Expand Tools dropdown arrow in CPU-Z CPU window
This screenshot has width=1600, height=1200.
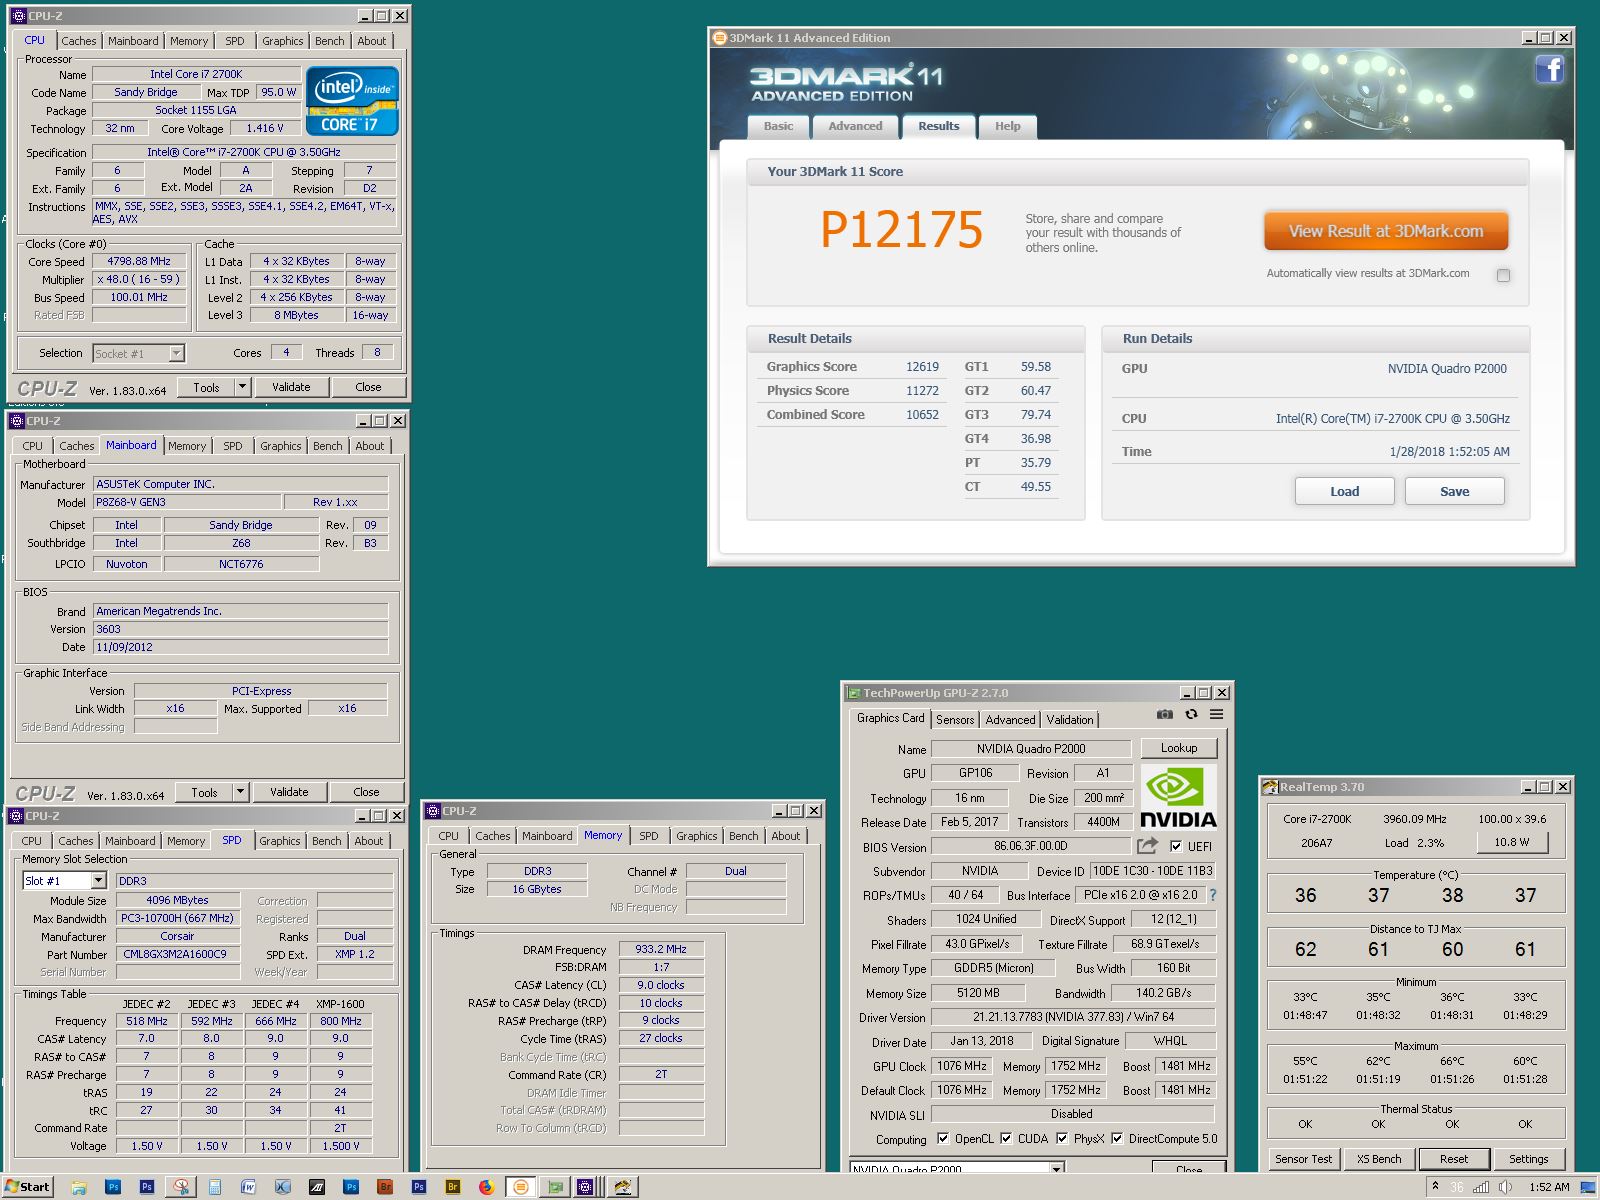(242, 387)
